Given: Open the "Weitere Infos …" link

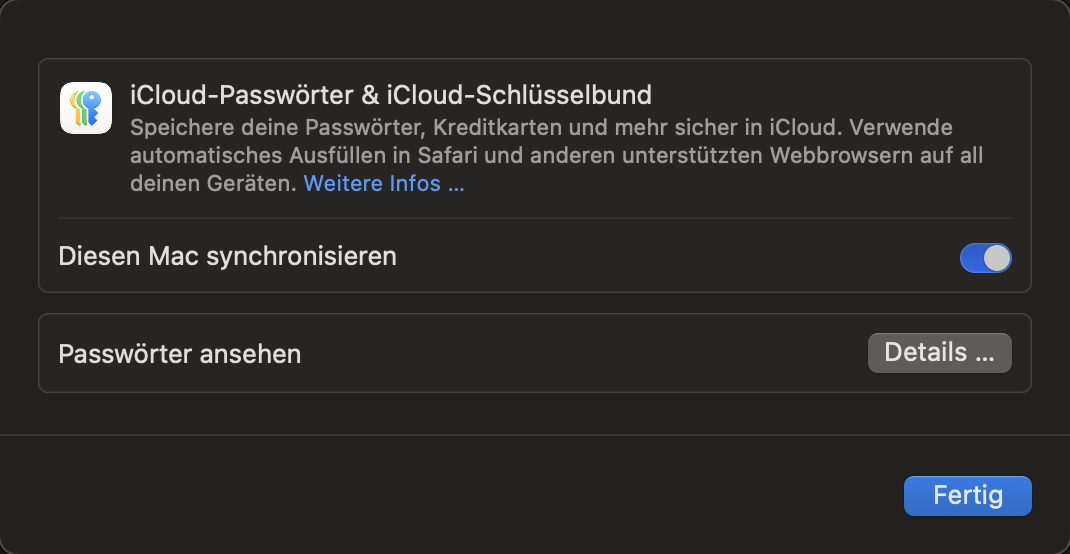Looking at the screenshot, I should coord(384,184).
